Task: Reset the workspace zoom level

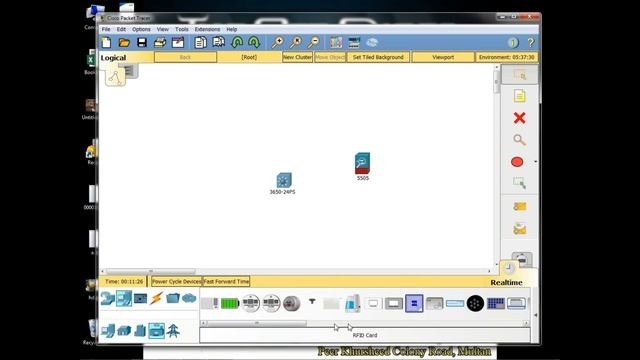Action: point(296,42)
